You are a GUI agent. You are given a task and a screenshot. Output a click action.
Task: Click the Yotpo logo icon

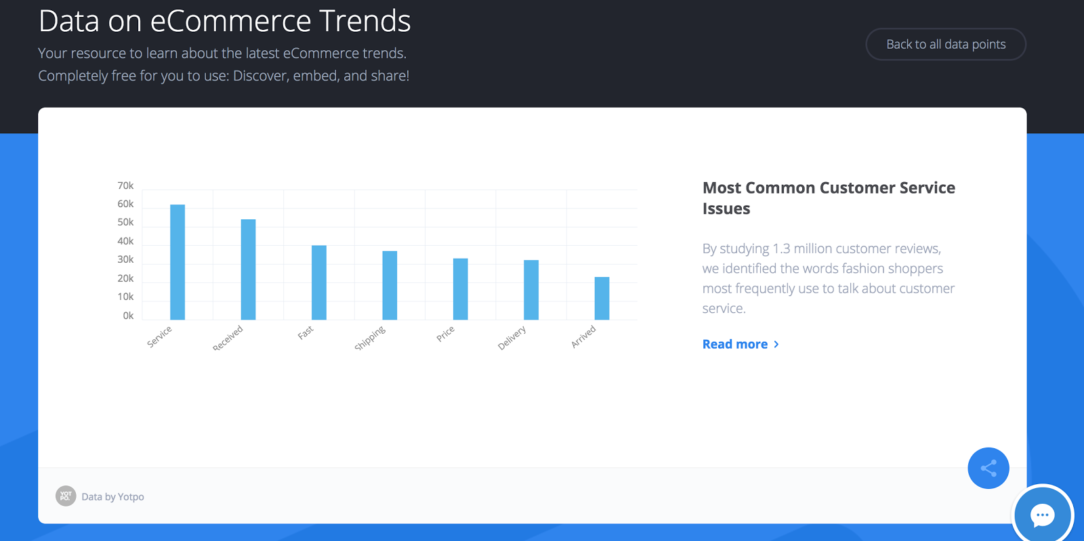tap(66, 496)
